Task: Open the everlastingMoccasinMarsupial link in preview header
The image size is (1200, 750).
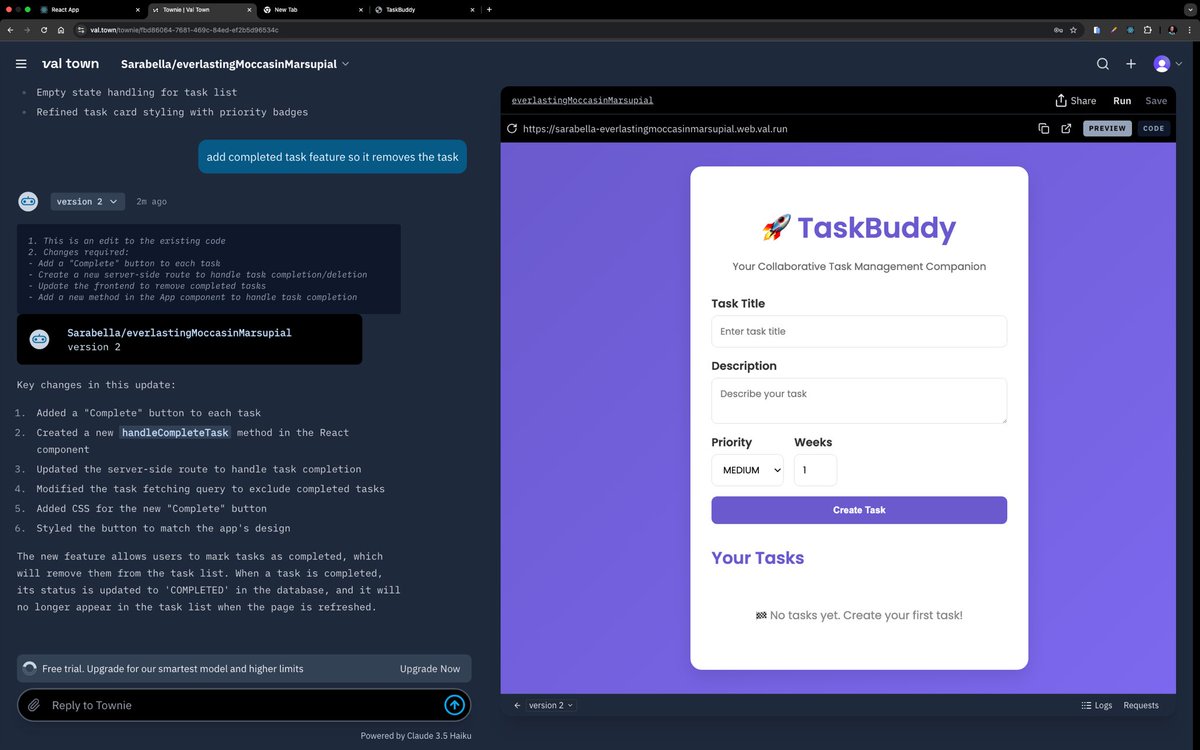Action: point(582,101)
